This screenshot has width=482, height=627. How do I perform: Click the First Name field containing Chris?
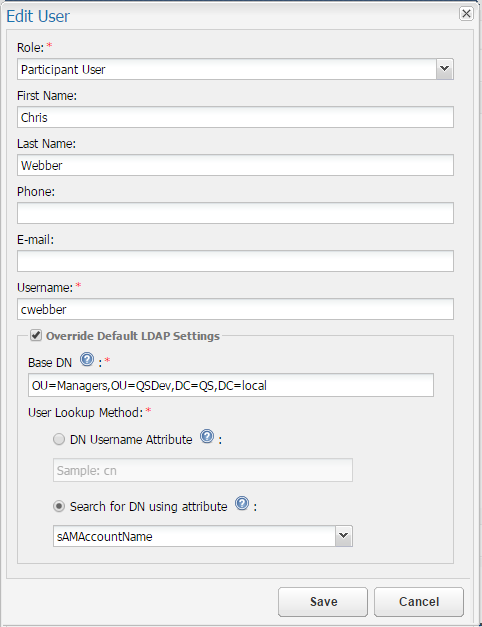coord(235,117)
